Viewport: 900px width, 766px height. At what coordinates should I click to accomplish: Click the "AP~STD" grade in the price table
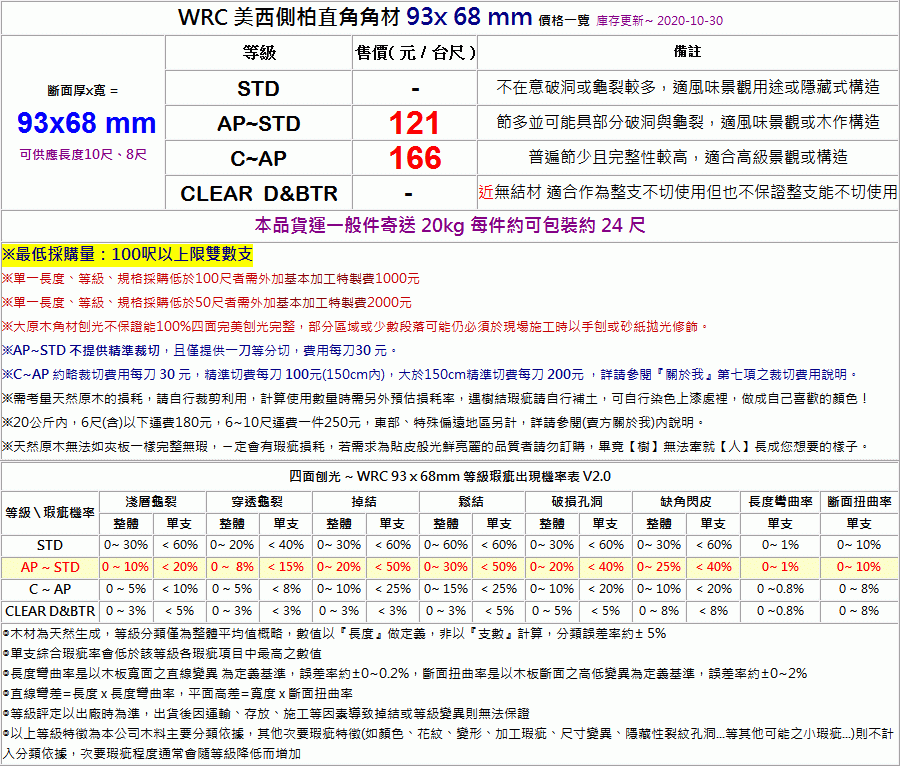coord(258,123)
